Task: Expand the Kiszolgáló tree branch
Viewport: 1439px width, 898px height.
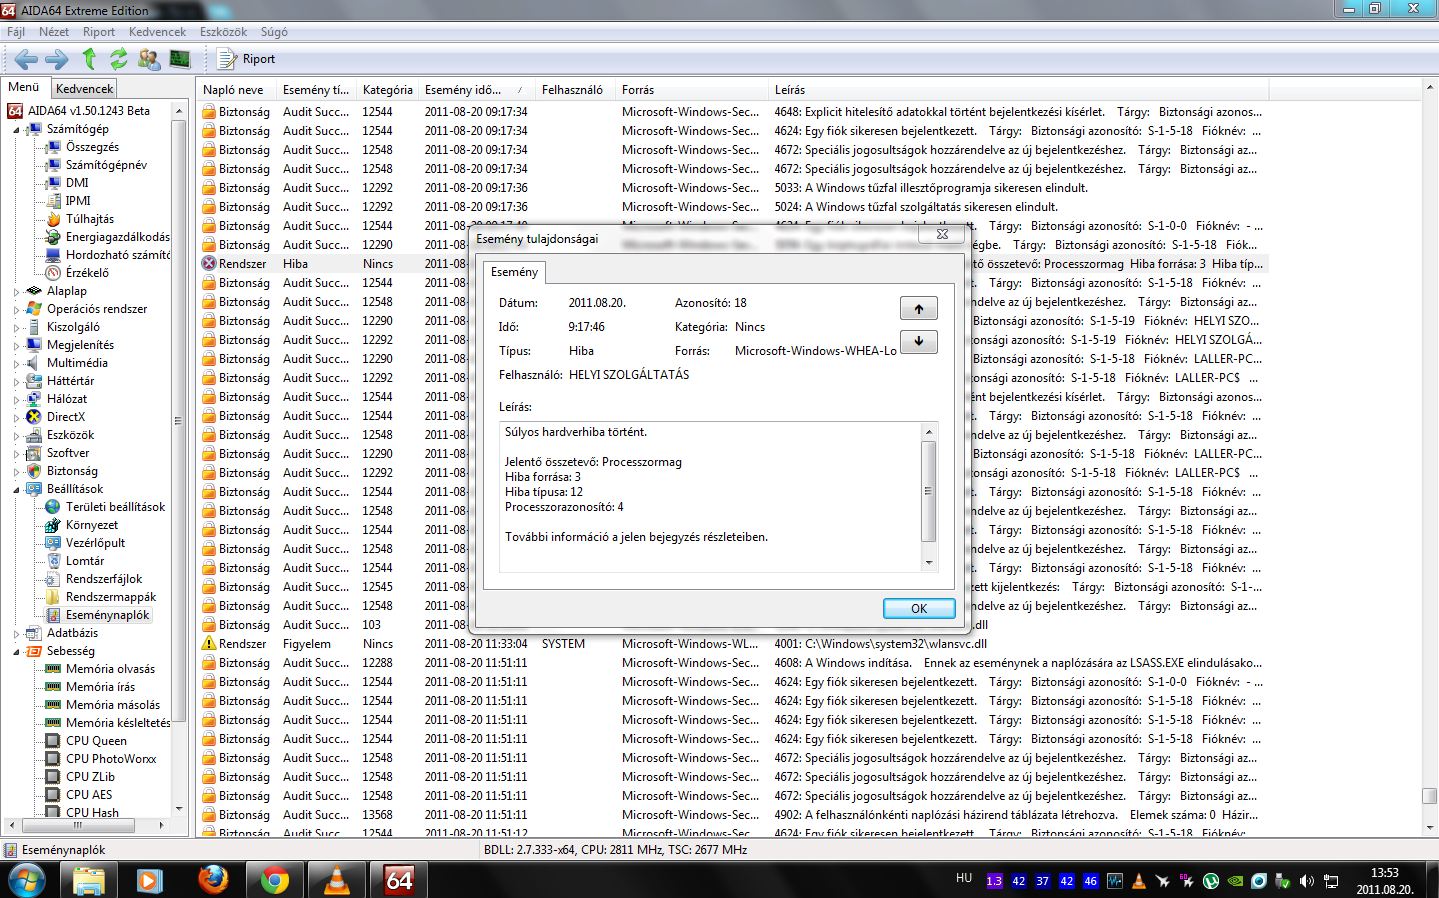Action: (16, 327)
